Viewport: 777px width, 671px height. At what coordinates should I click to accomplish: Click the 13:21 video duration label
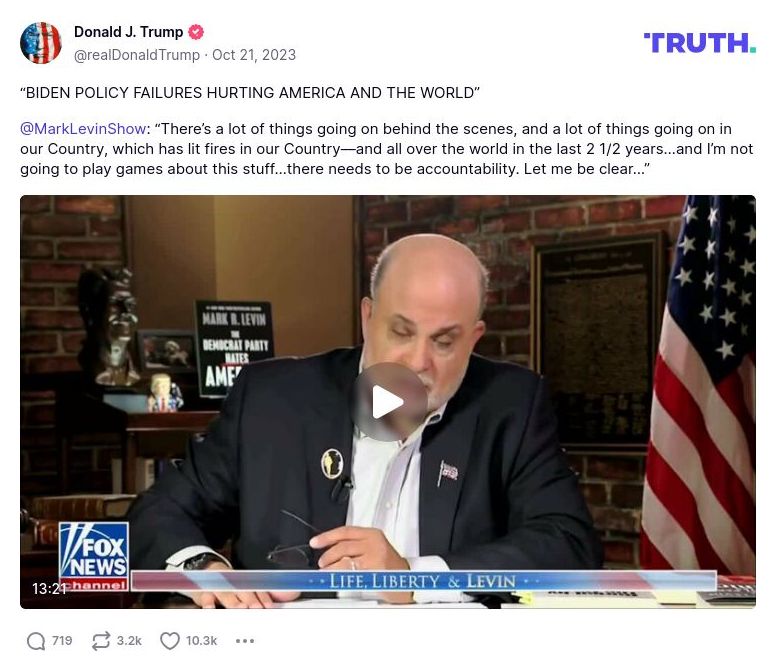(x=49, y=588)
